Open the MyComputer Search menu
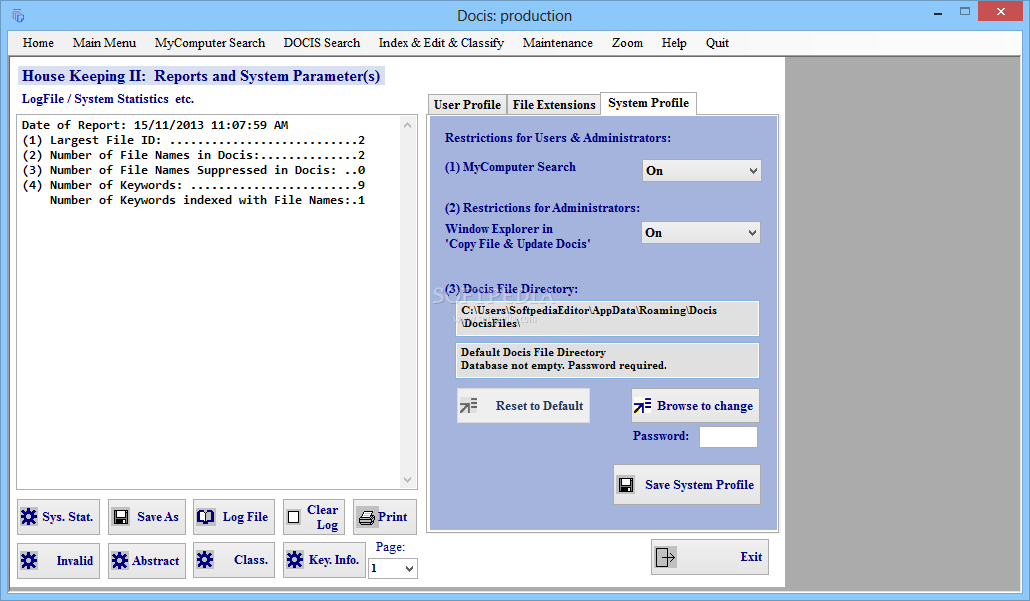 click(x=210, y=43)
